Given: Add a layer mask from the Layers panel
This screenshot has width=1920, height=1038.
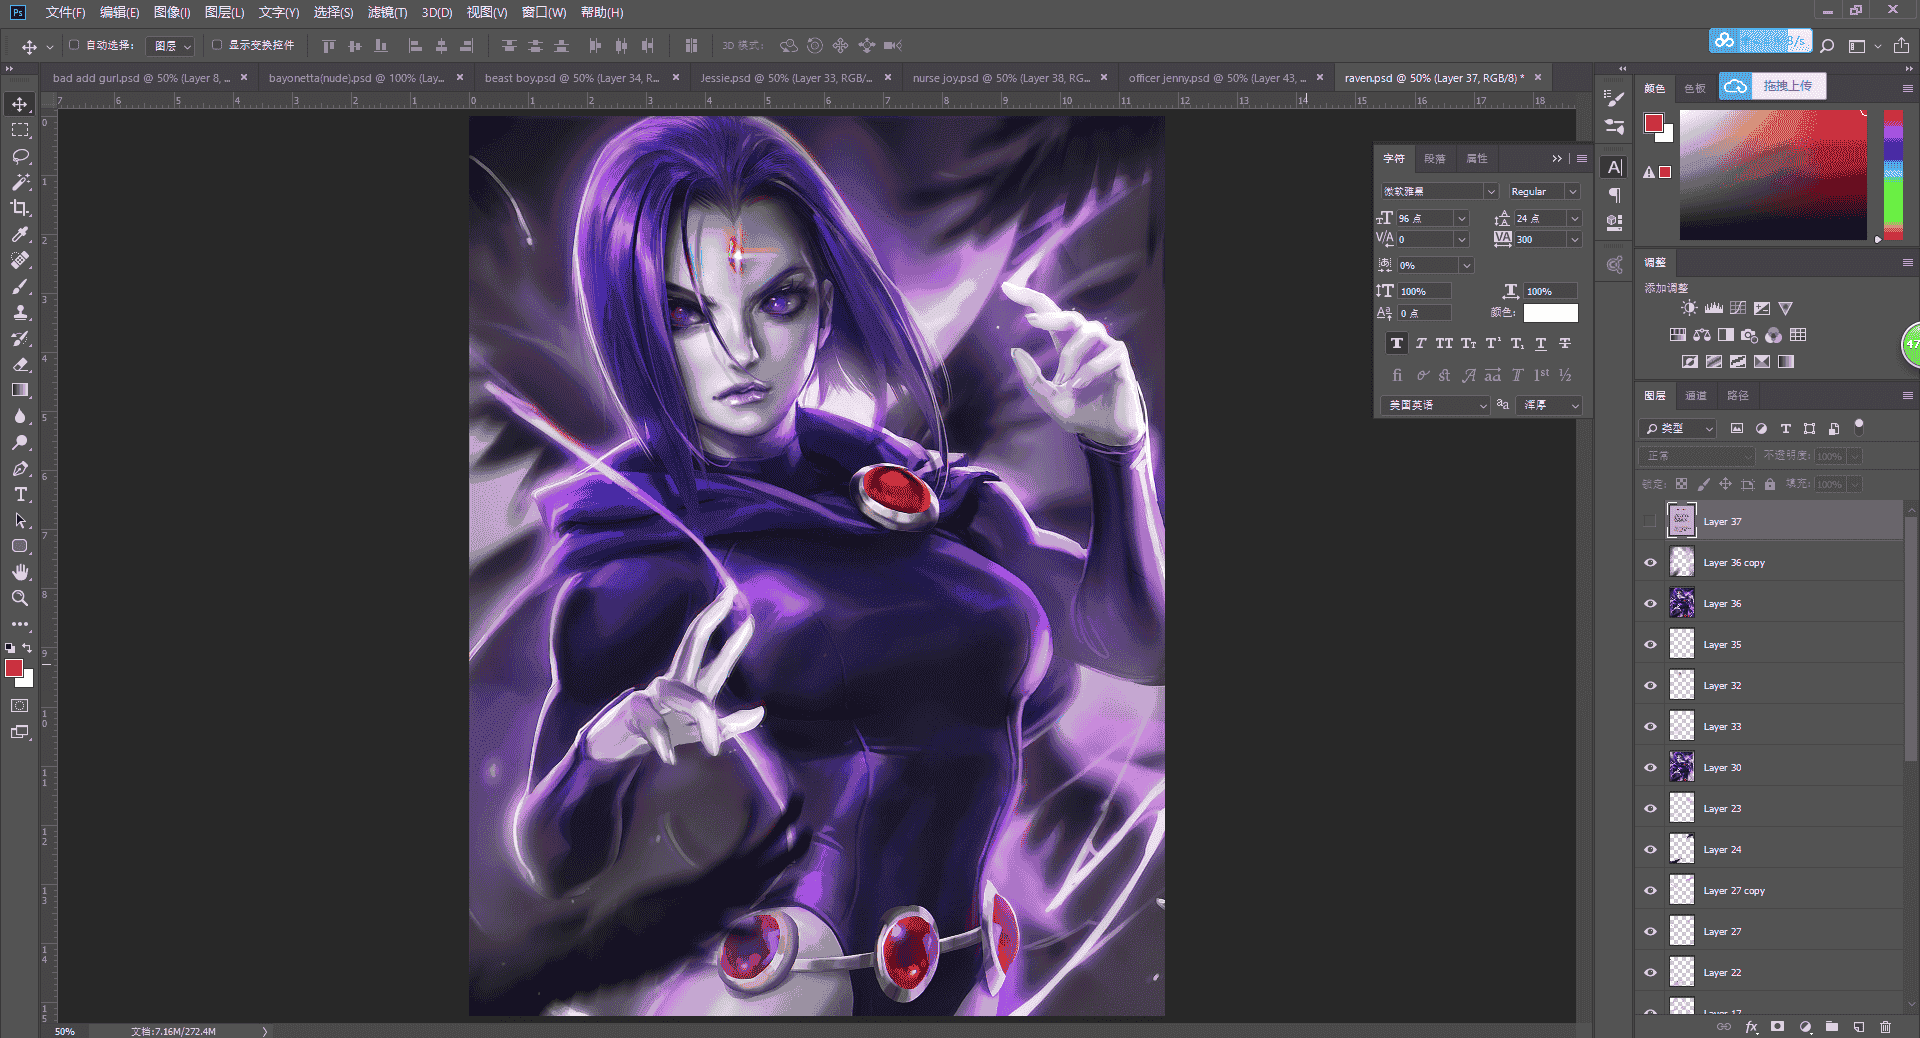Looking at the screenshot, I should (1777, 1026).
